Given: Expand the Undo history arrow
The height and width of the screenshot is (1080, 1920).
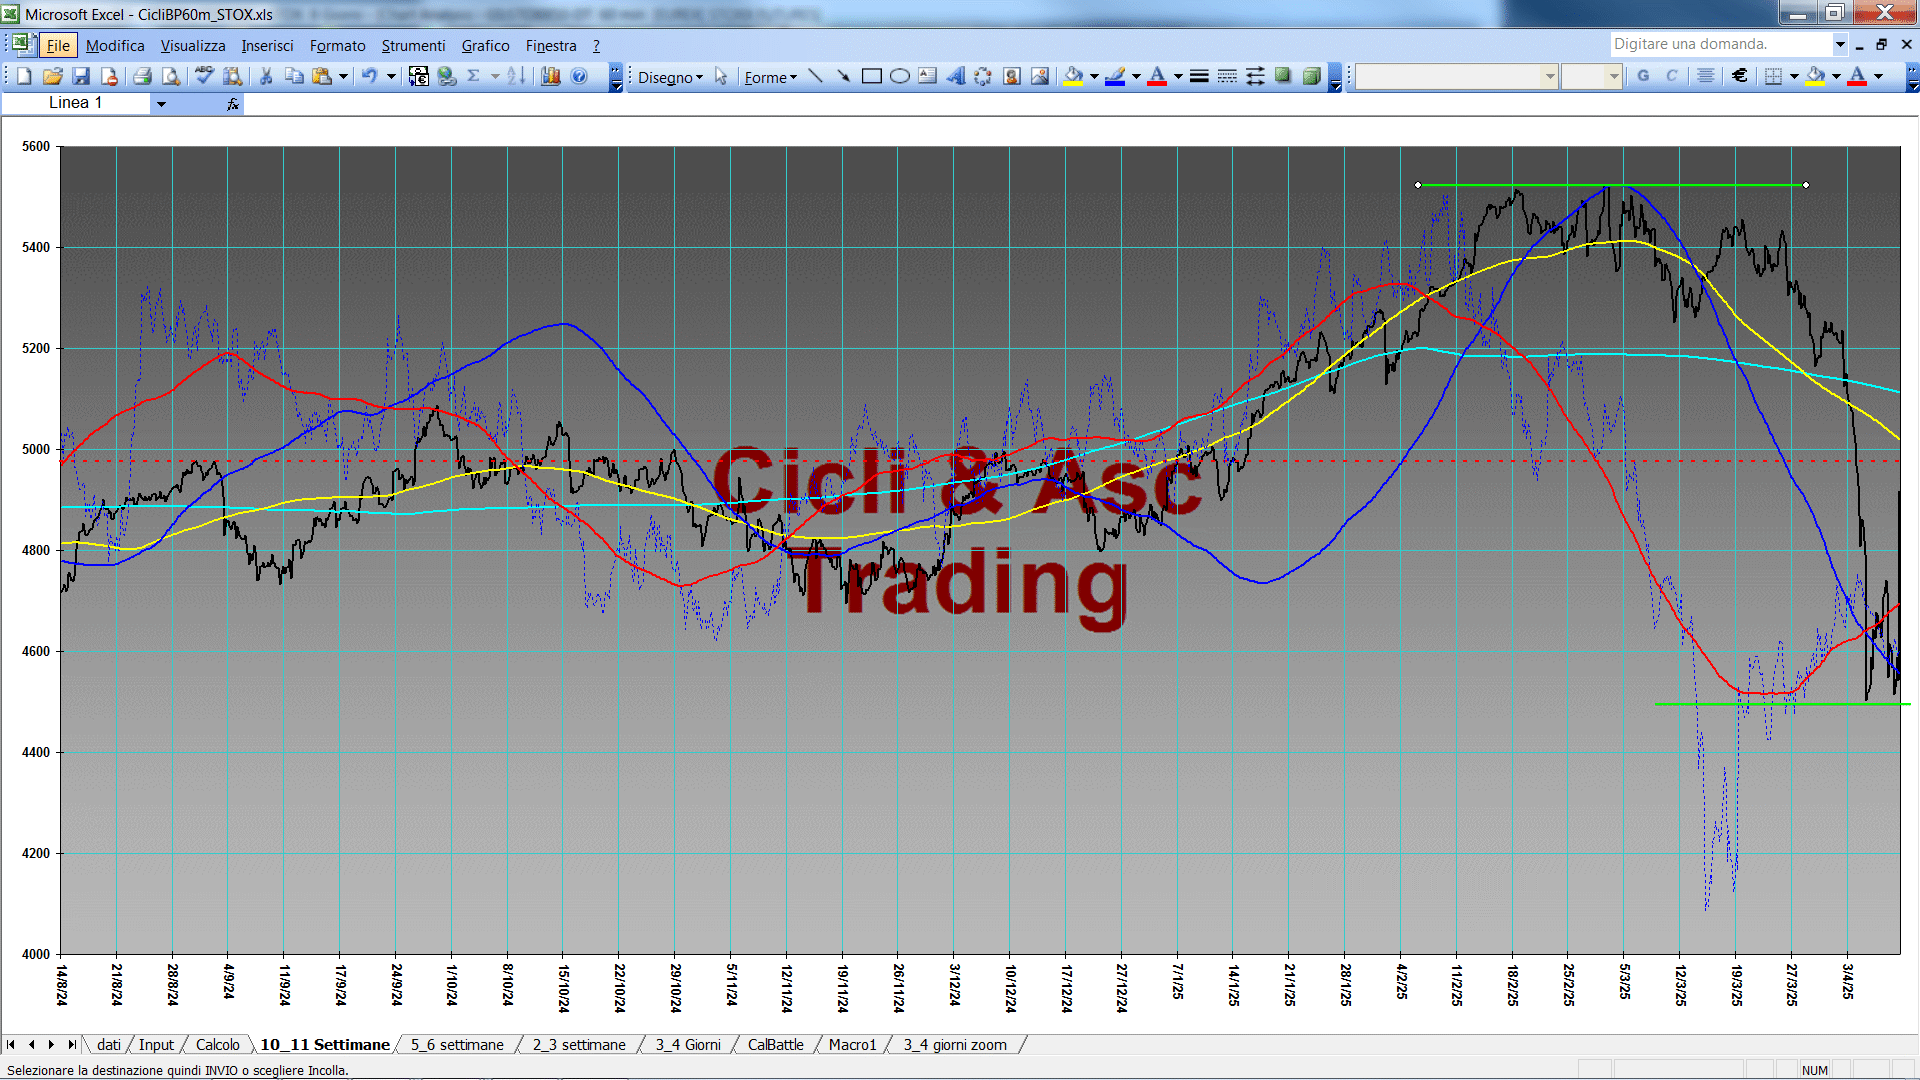Looking at the screenshot, I should pos(391,76).
